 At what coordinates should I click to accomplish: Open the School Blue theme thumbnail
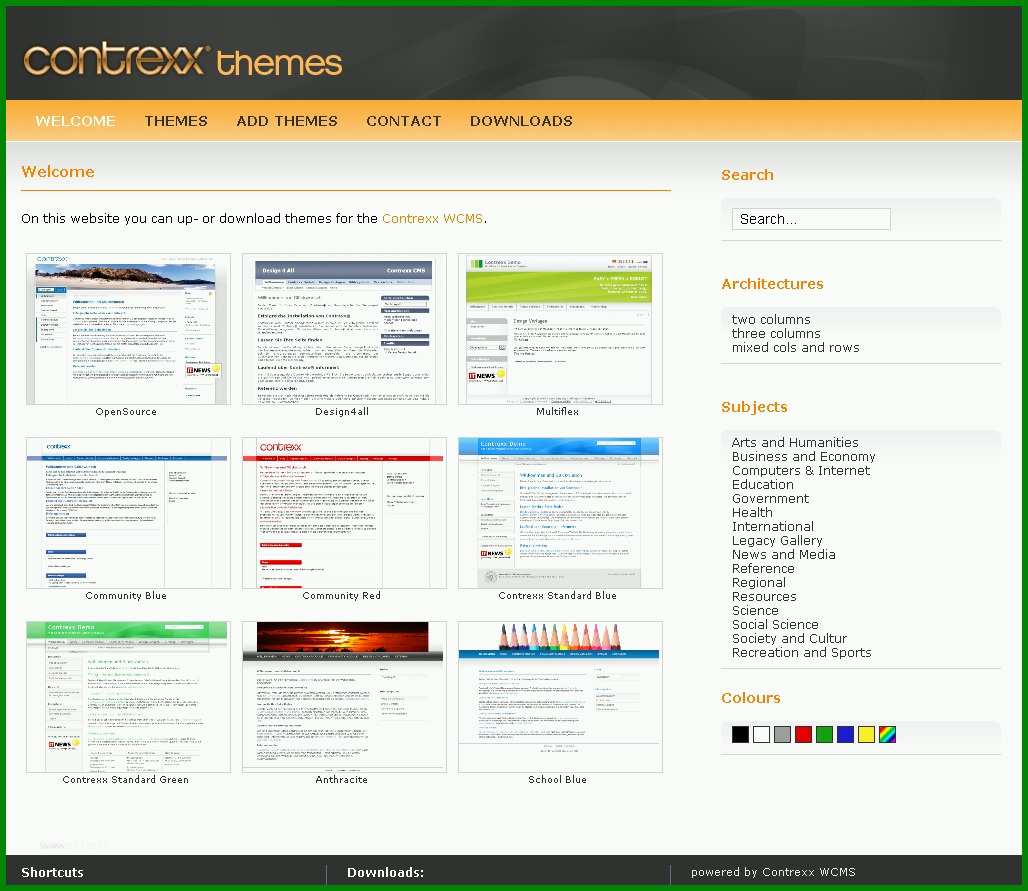point(561,697)
